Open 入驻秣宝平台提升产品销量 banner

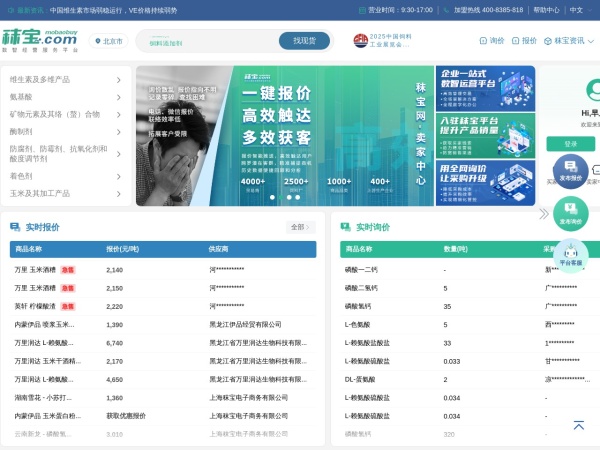485,135
